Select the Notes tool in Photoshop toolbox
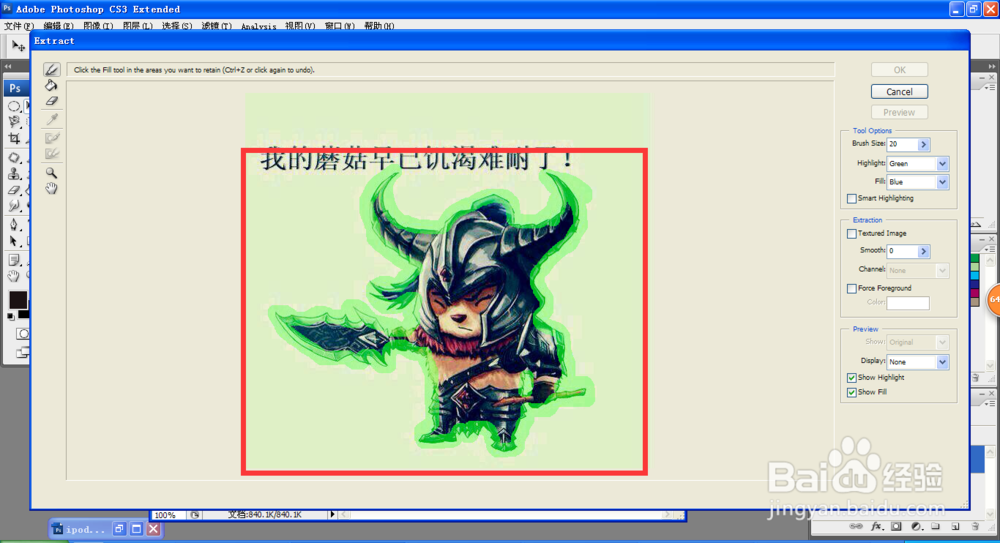1000x543 pixels. (x=14, y=260)
